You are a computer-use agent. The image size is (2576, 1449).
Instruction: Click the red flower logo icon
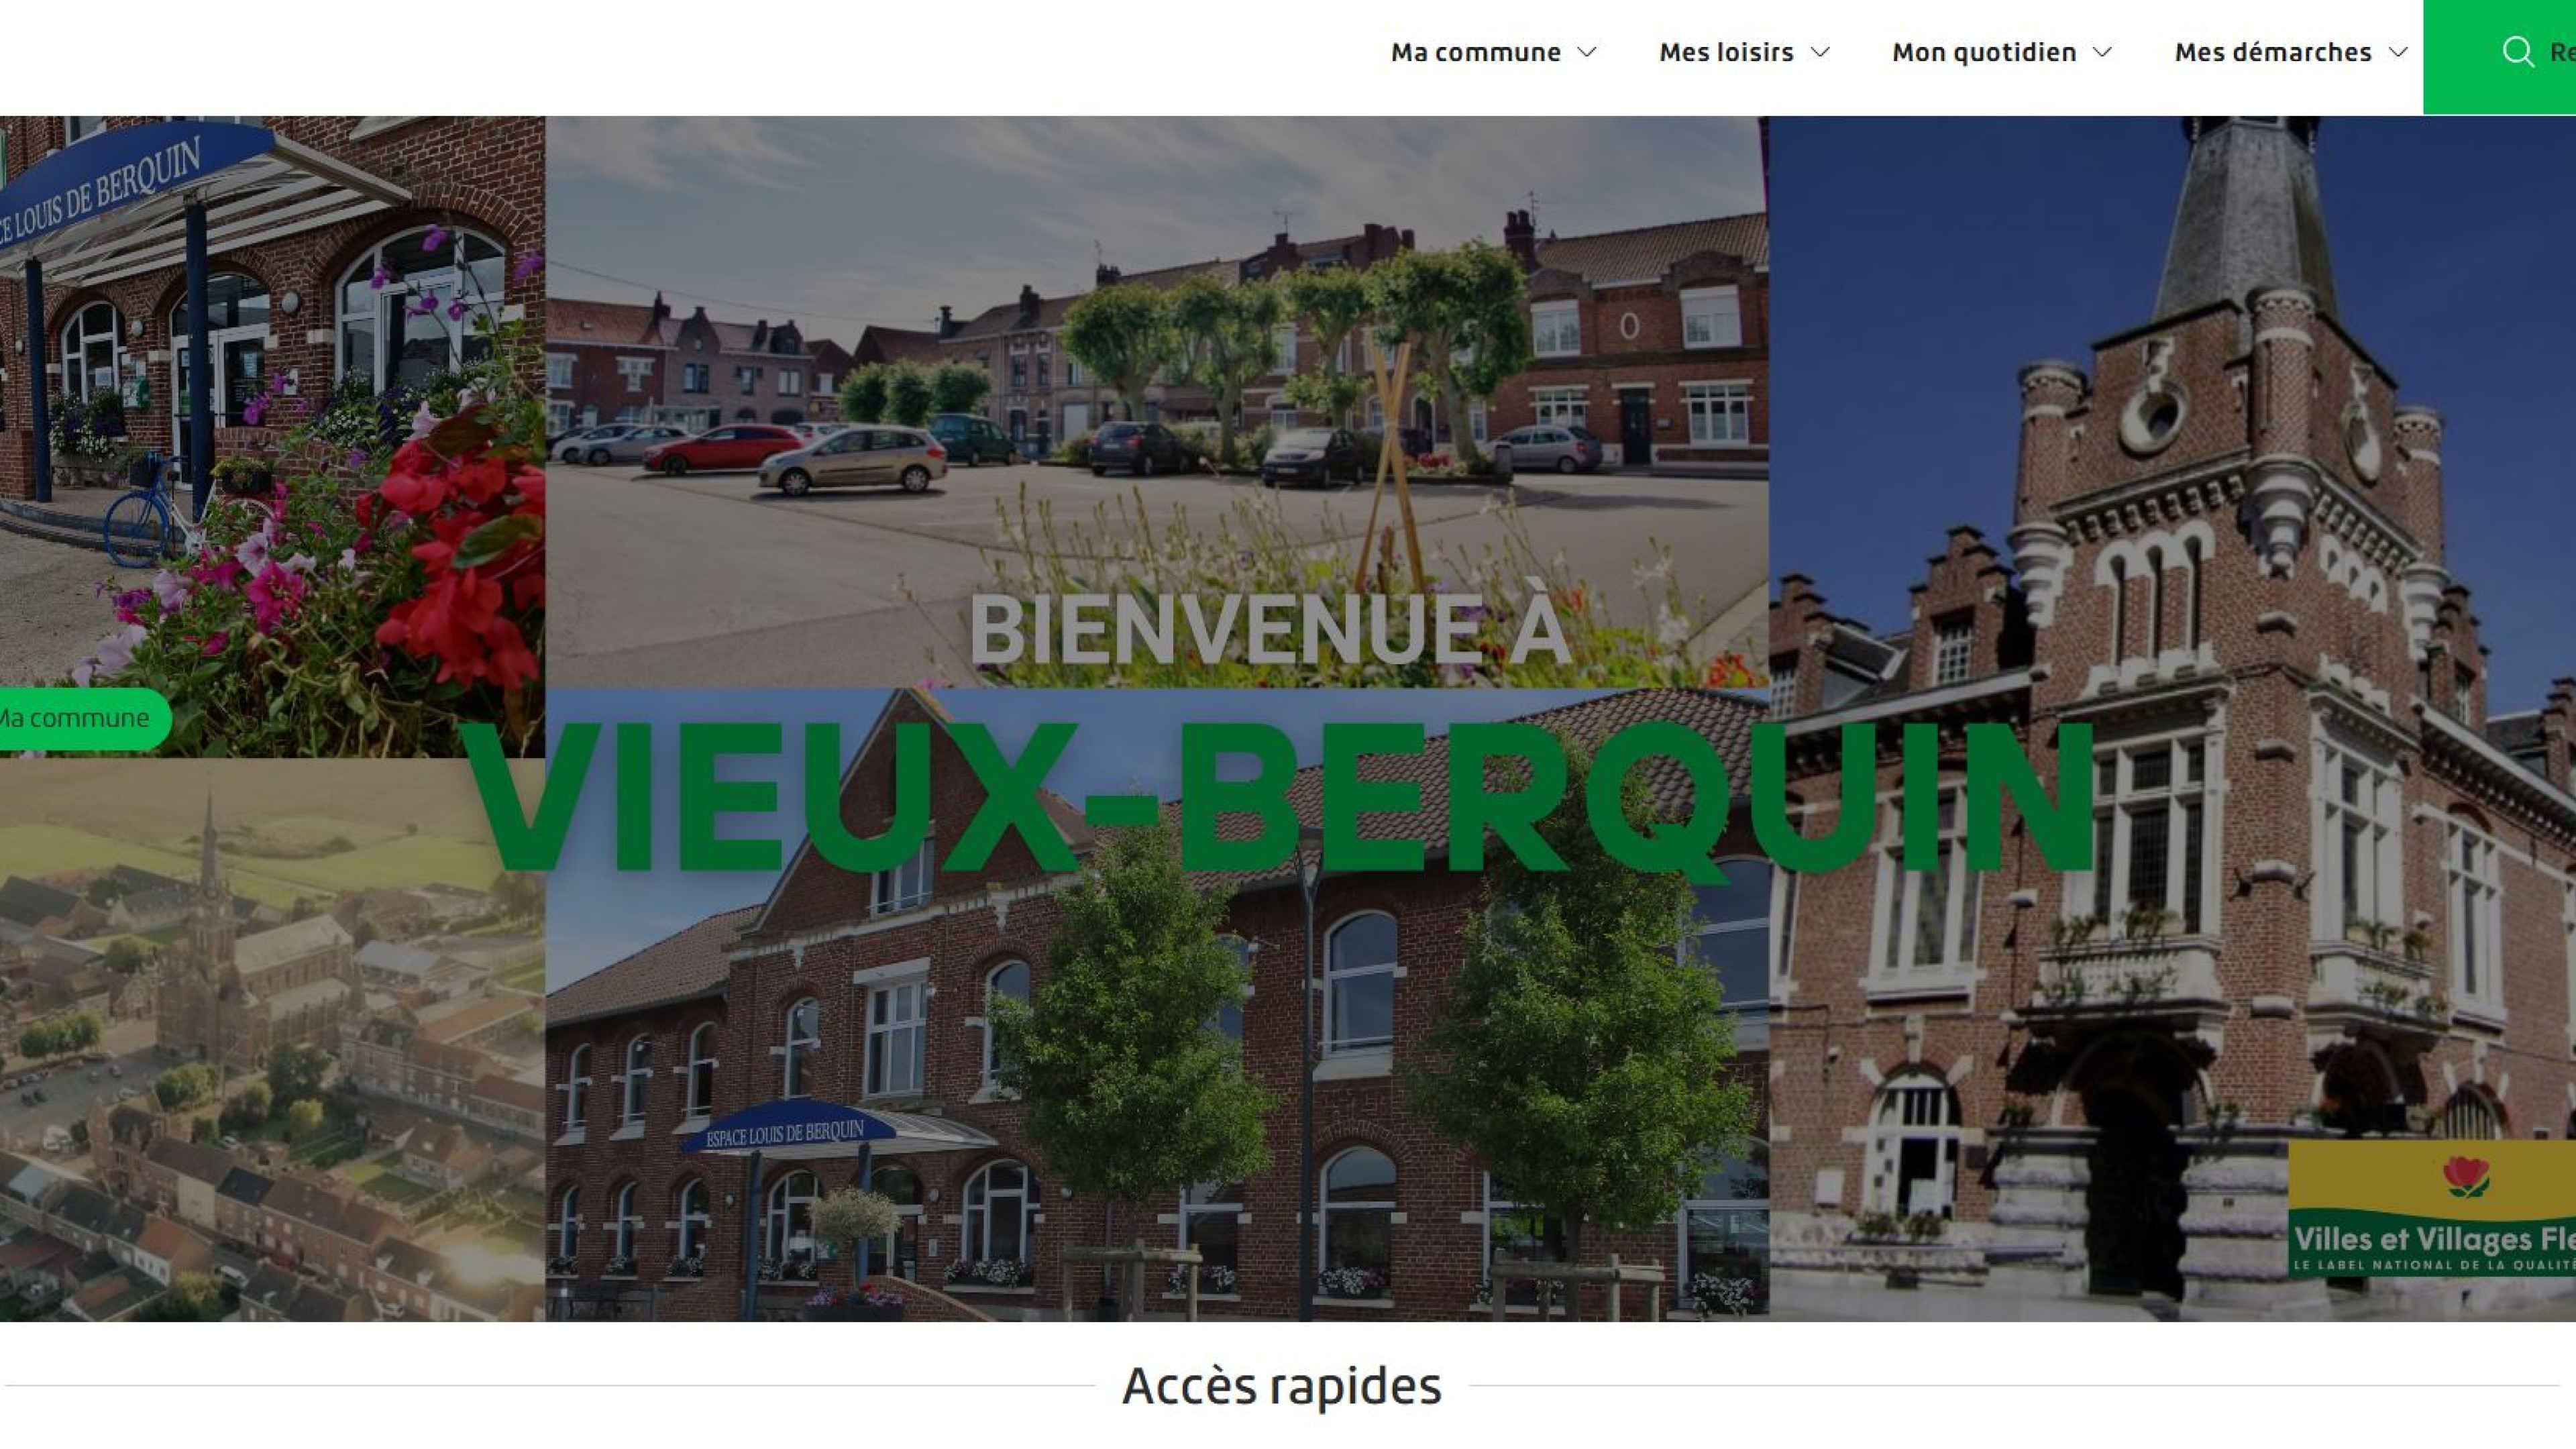2466,1176
